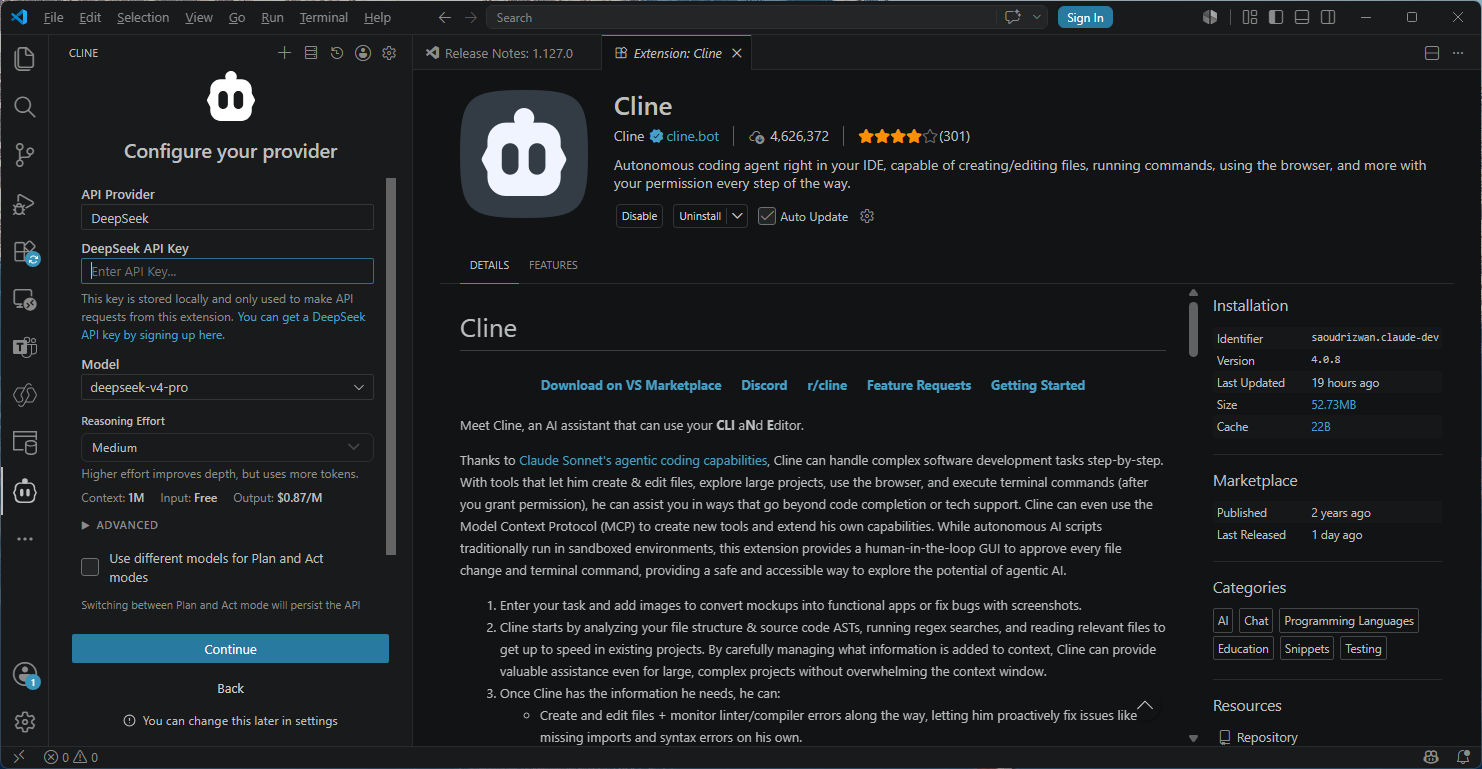Toggle the bottom panel visibility

[1302, 17]
